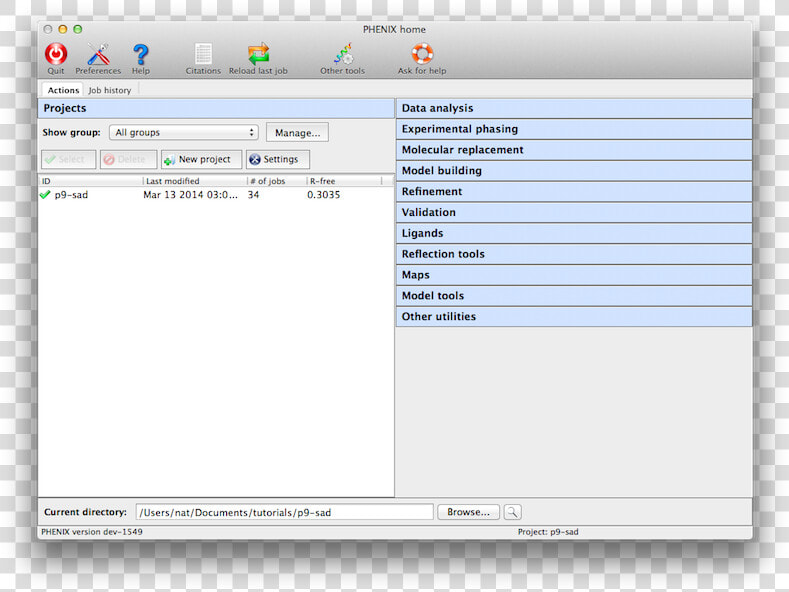Expand the Experimental phasing section

[x=574, y=129]
